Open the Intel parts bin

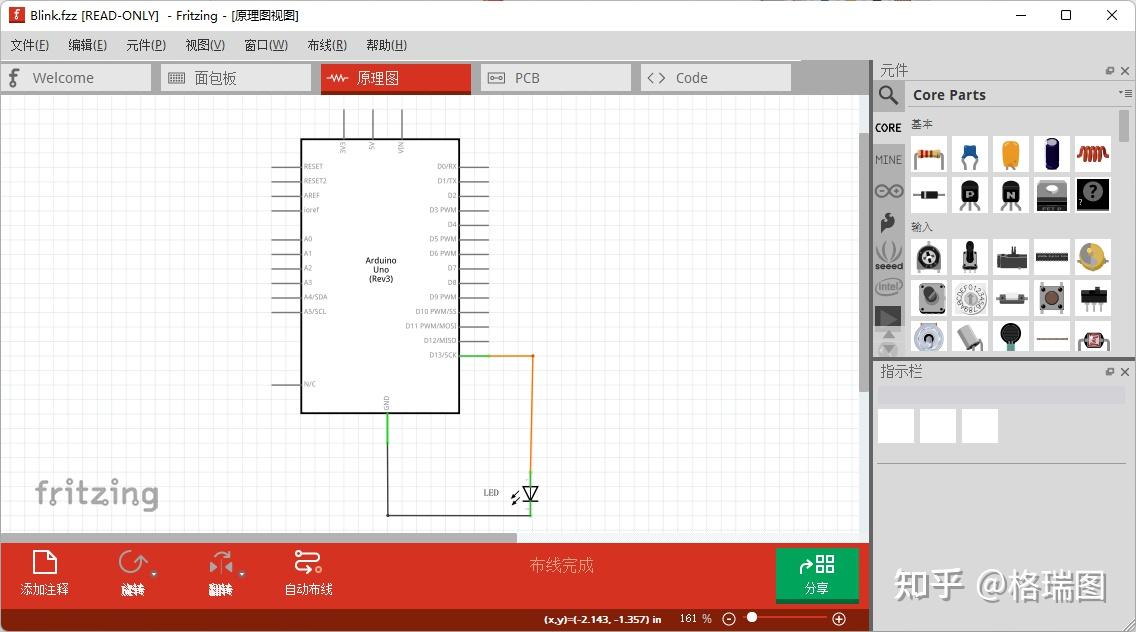888,287
